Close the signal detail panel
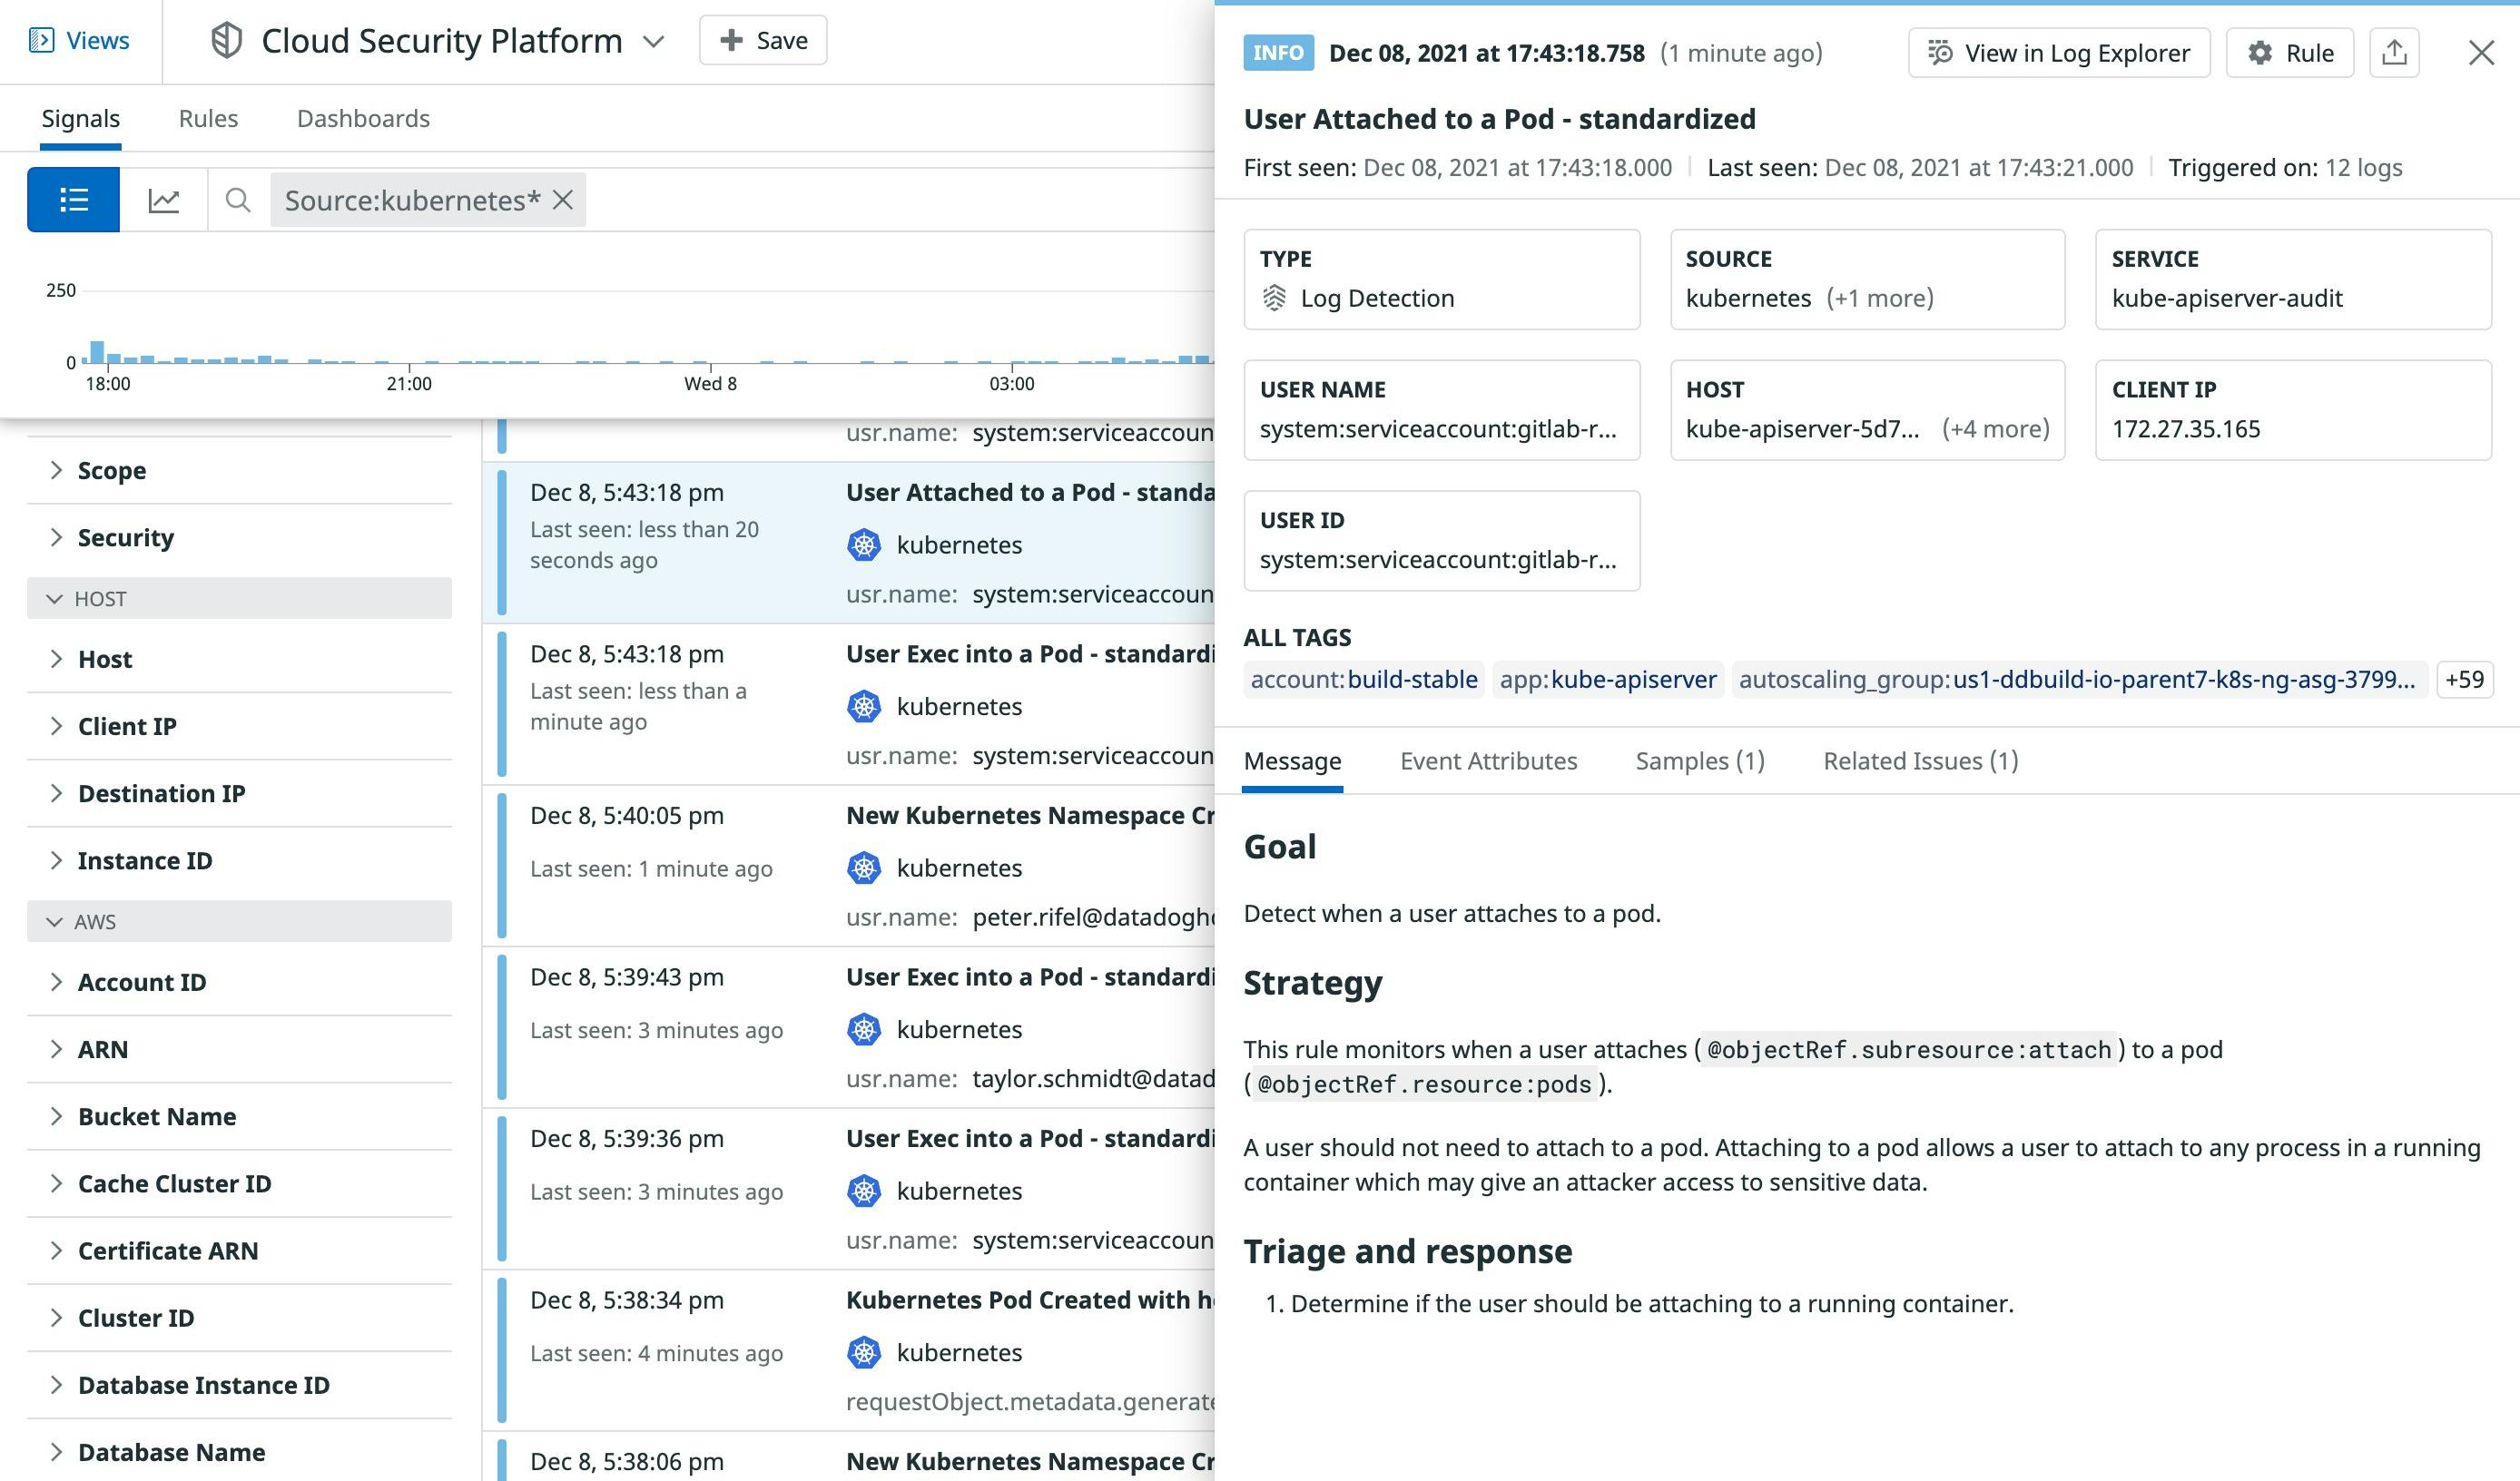The width and height of the screenshot is (2520, 1481). [x=2481, y=53]
